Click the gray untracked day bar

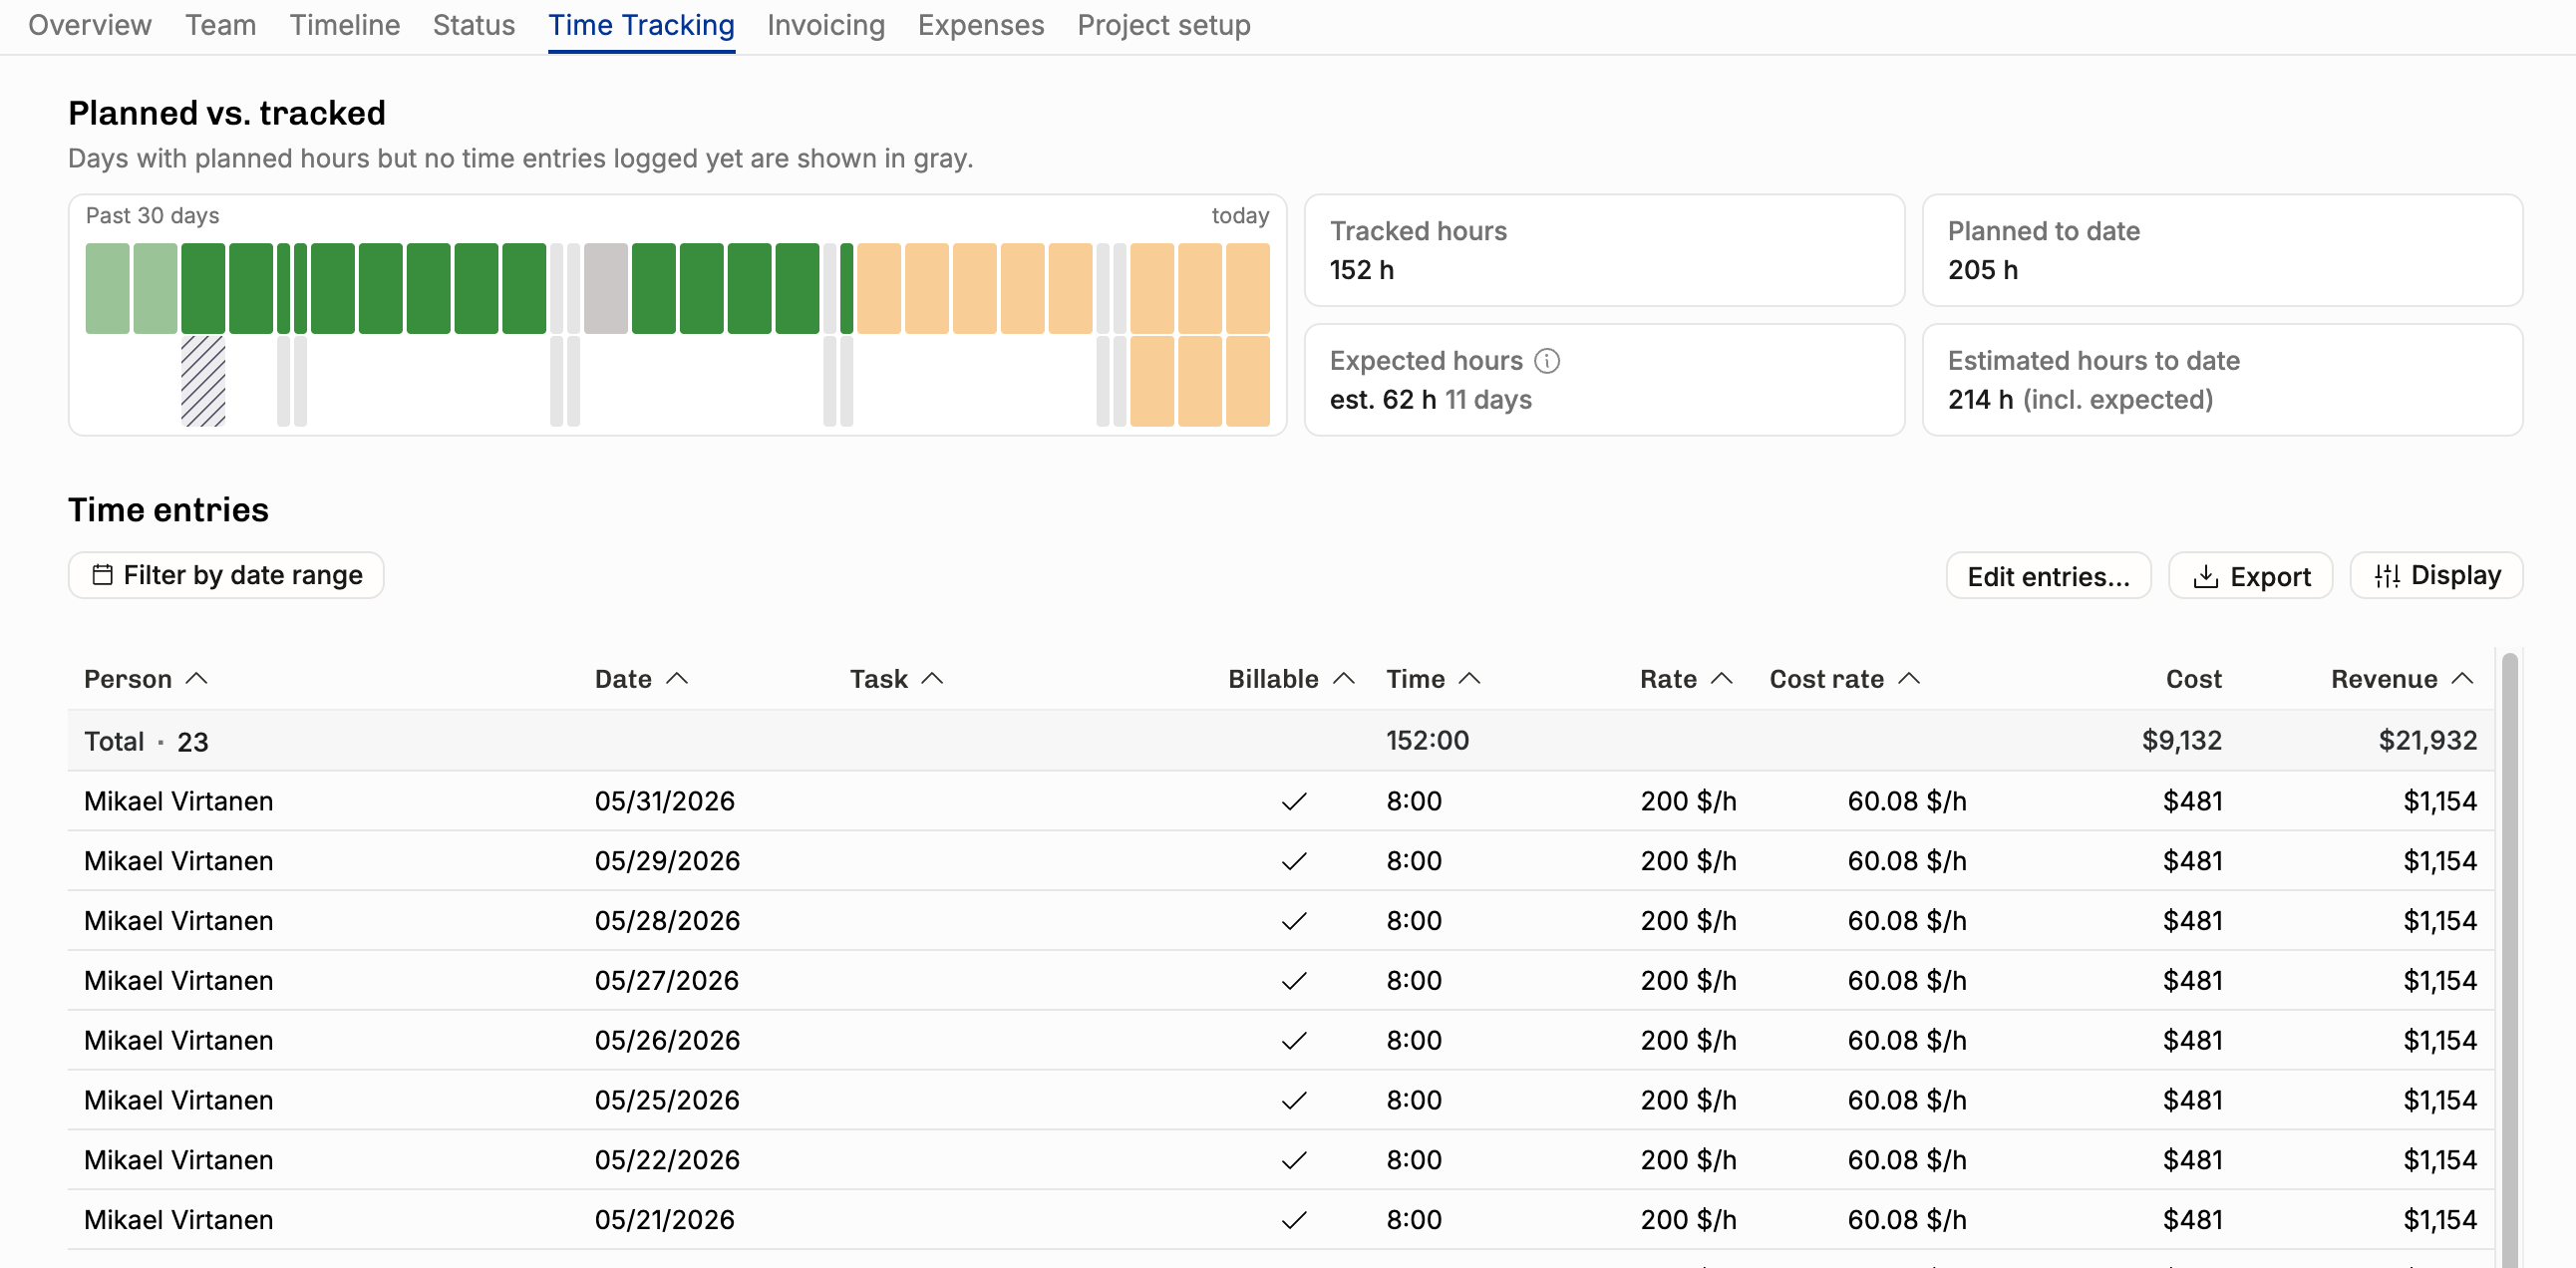(x=605, y=288)
